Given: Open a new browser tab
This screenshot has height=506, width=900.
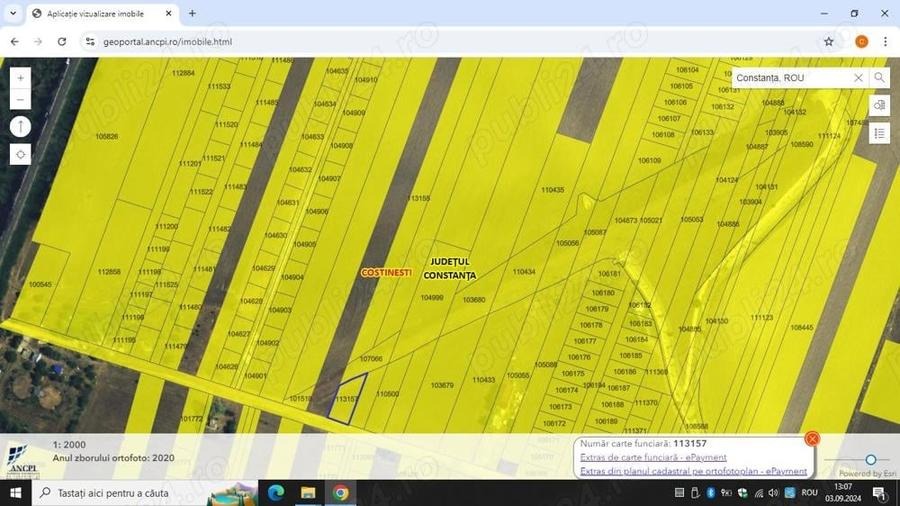Looking at the screenshot, I should click(192, 13).
